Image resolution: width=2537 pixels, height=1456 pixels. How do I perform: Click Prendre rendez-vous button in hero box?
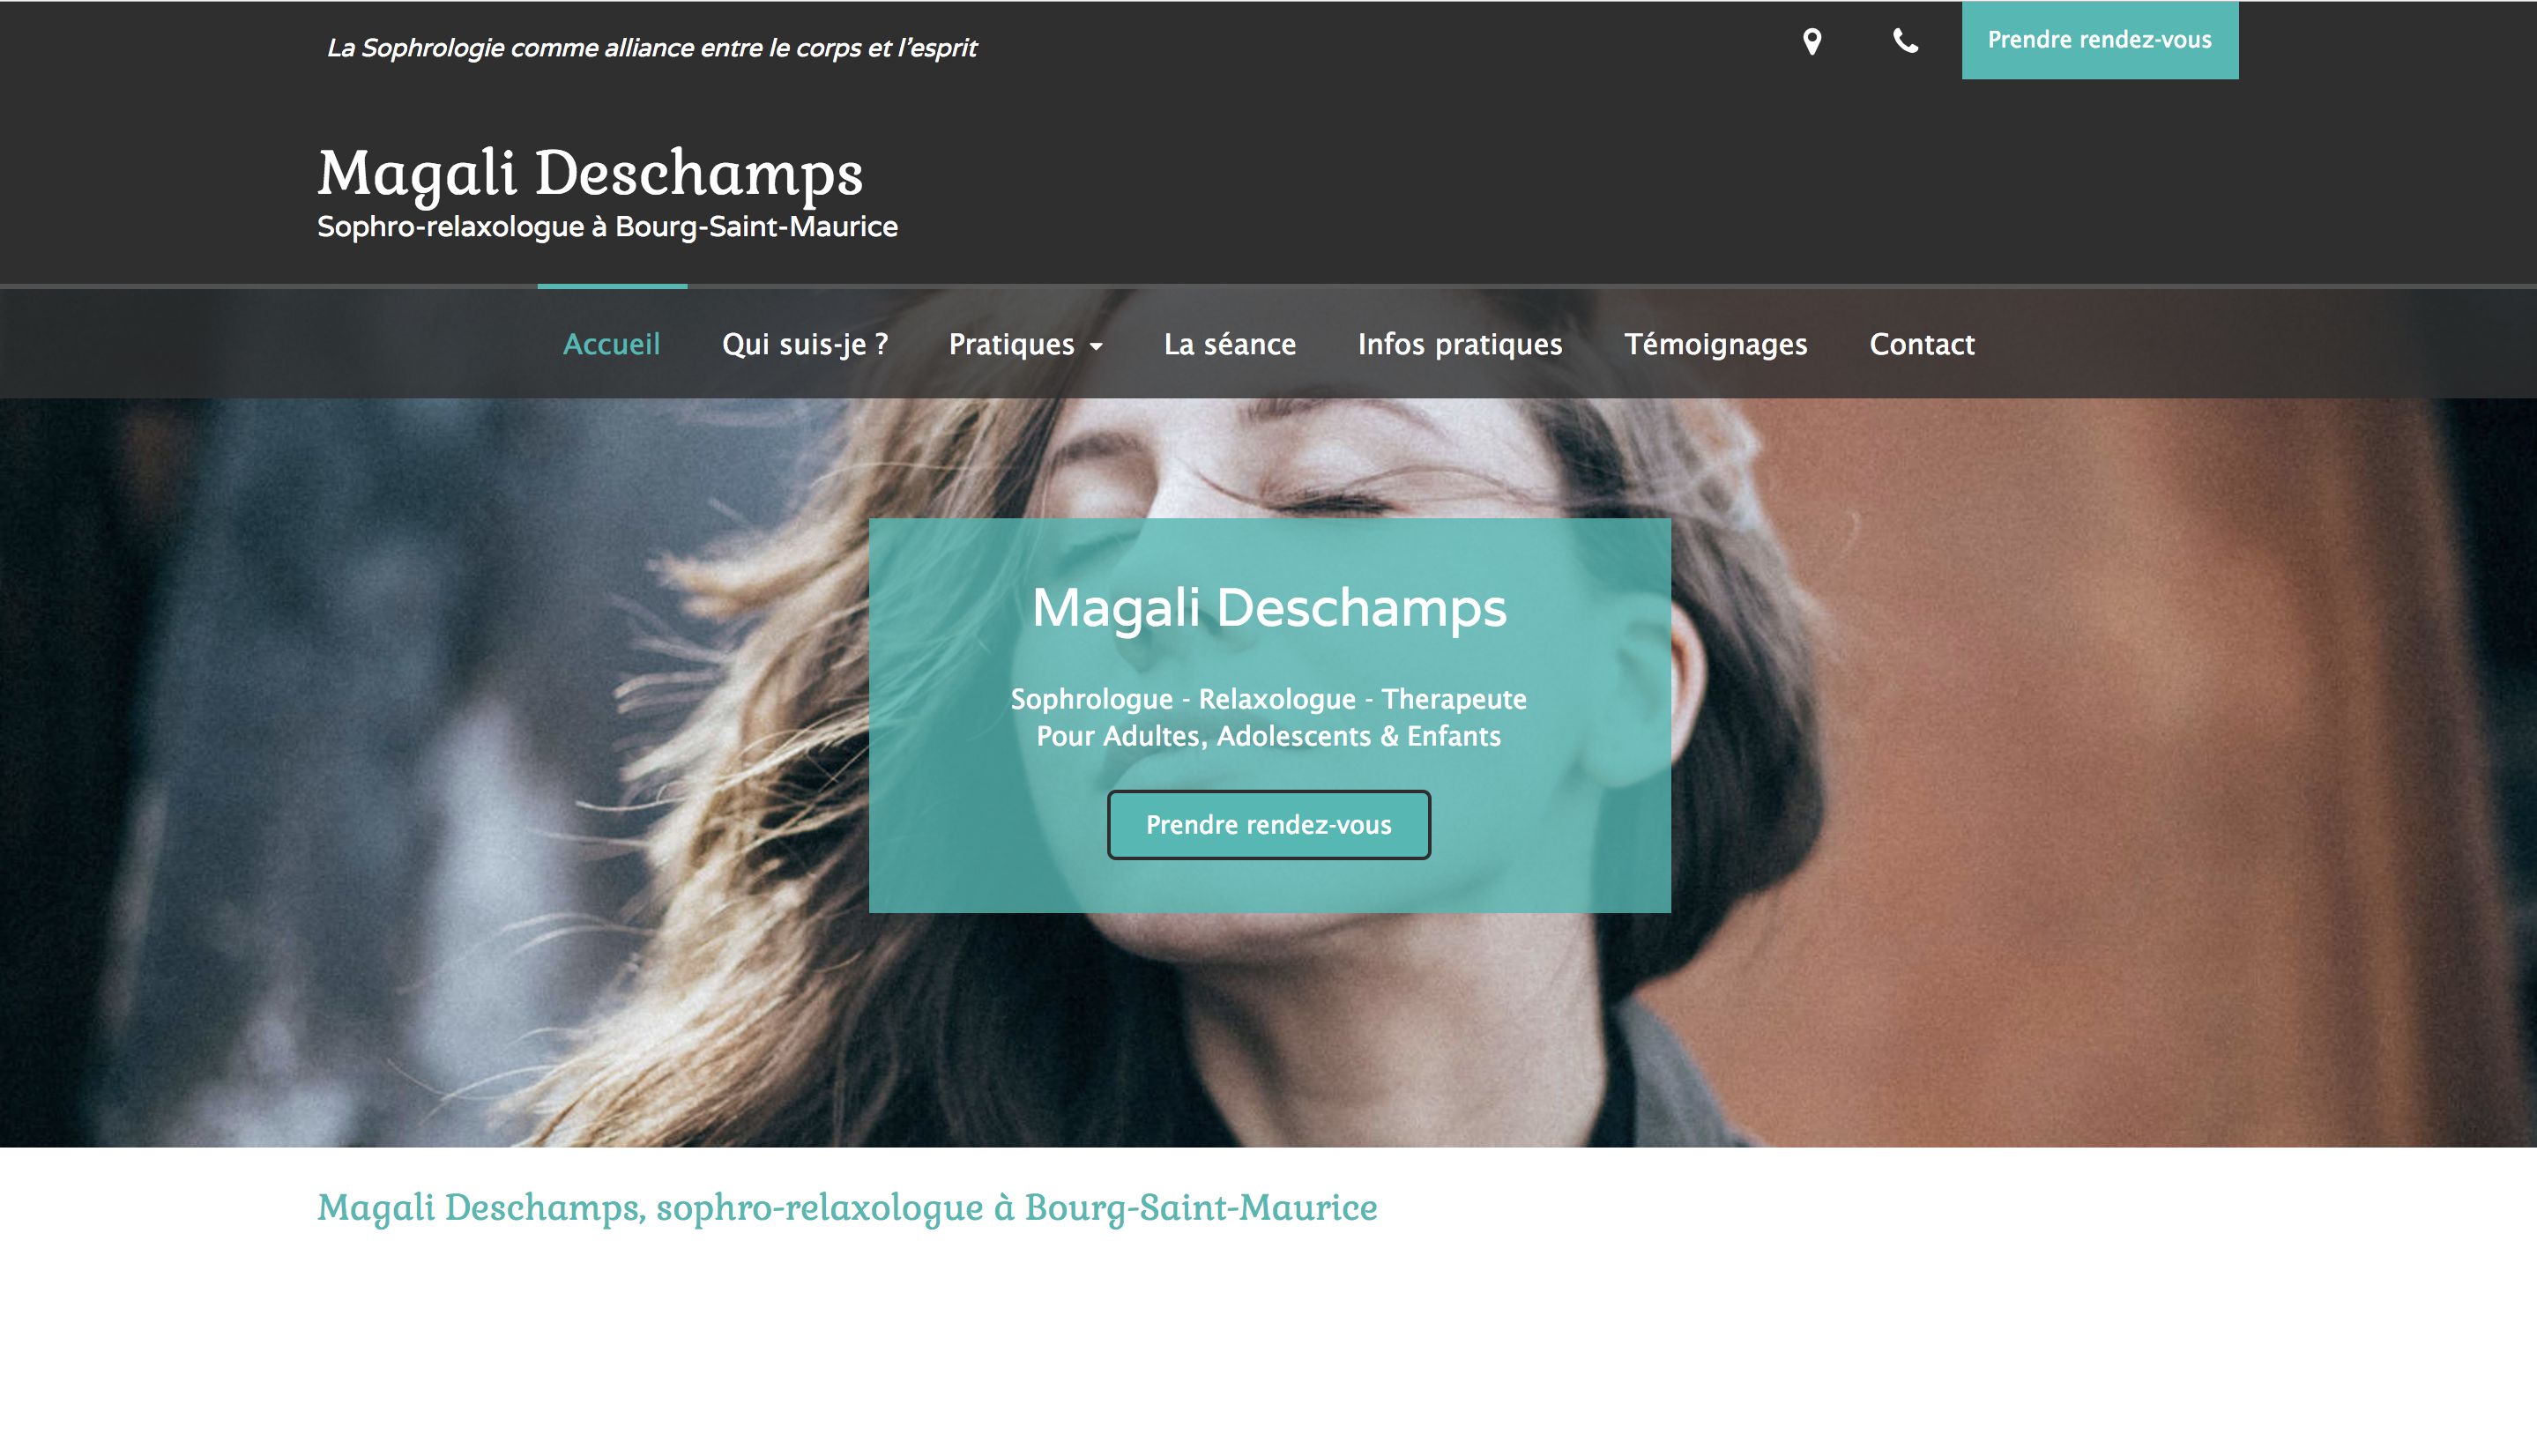[x=1268, y=824]
